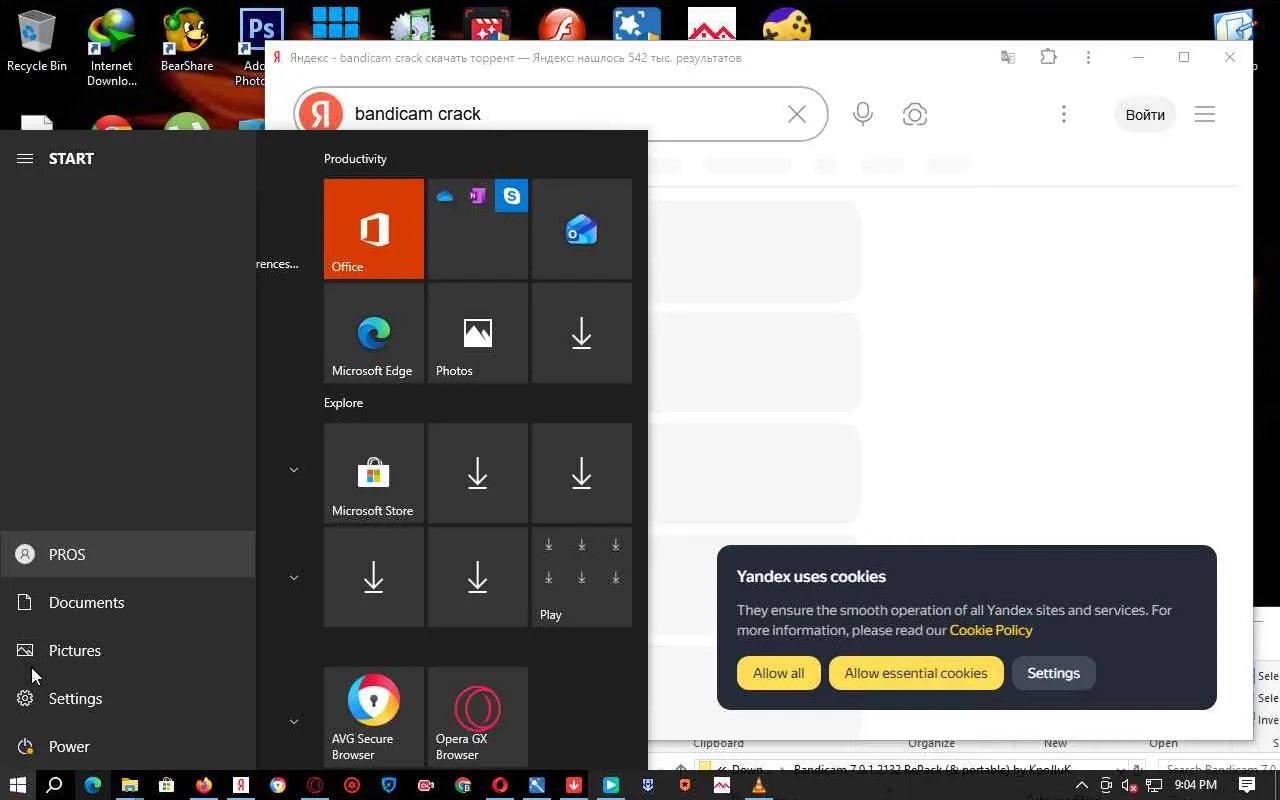The width and height of the screenshot is (1280, 800).
Task: Open Settings from the Start menu sidebar
Action: [128, 698]
